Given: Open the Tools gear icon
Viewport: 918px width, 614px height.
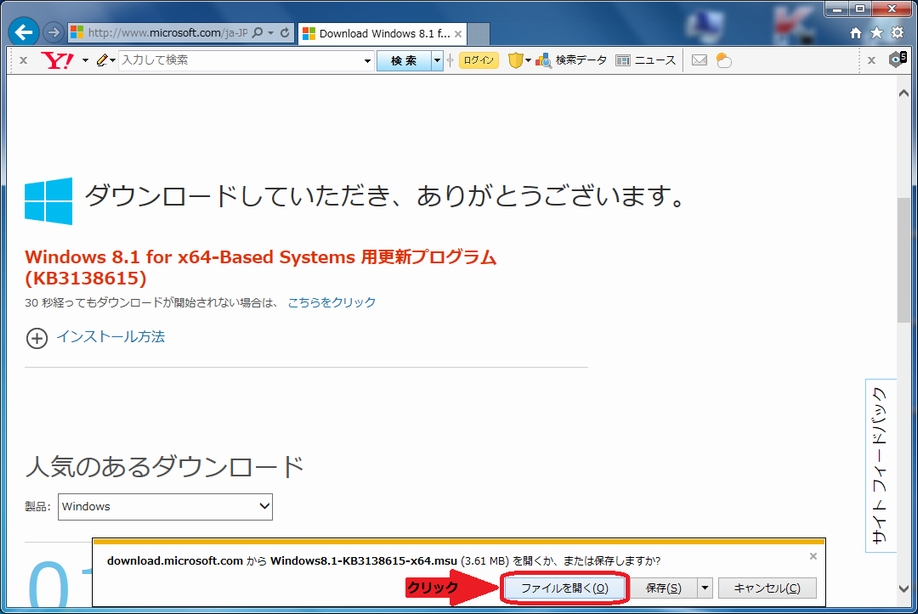Looking at the screenshot, I should pyautogui.click(x=897, y=33).
